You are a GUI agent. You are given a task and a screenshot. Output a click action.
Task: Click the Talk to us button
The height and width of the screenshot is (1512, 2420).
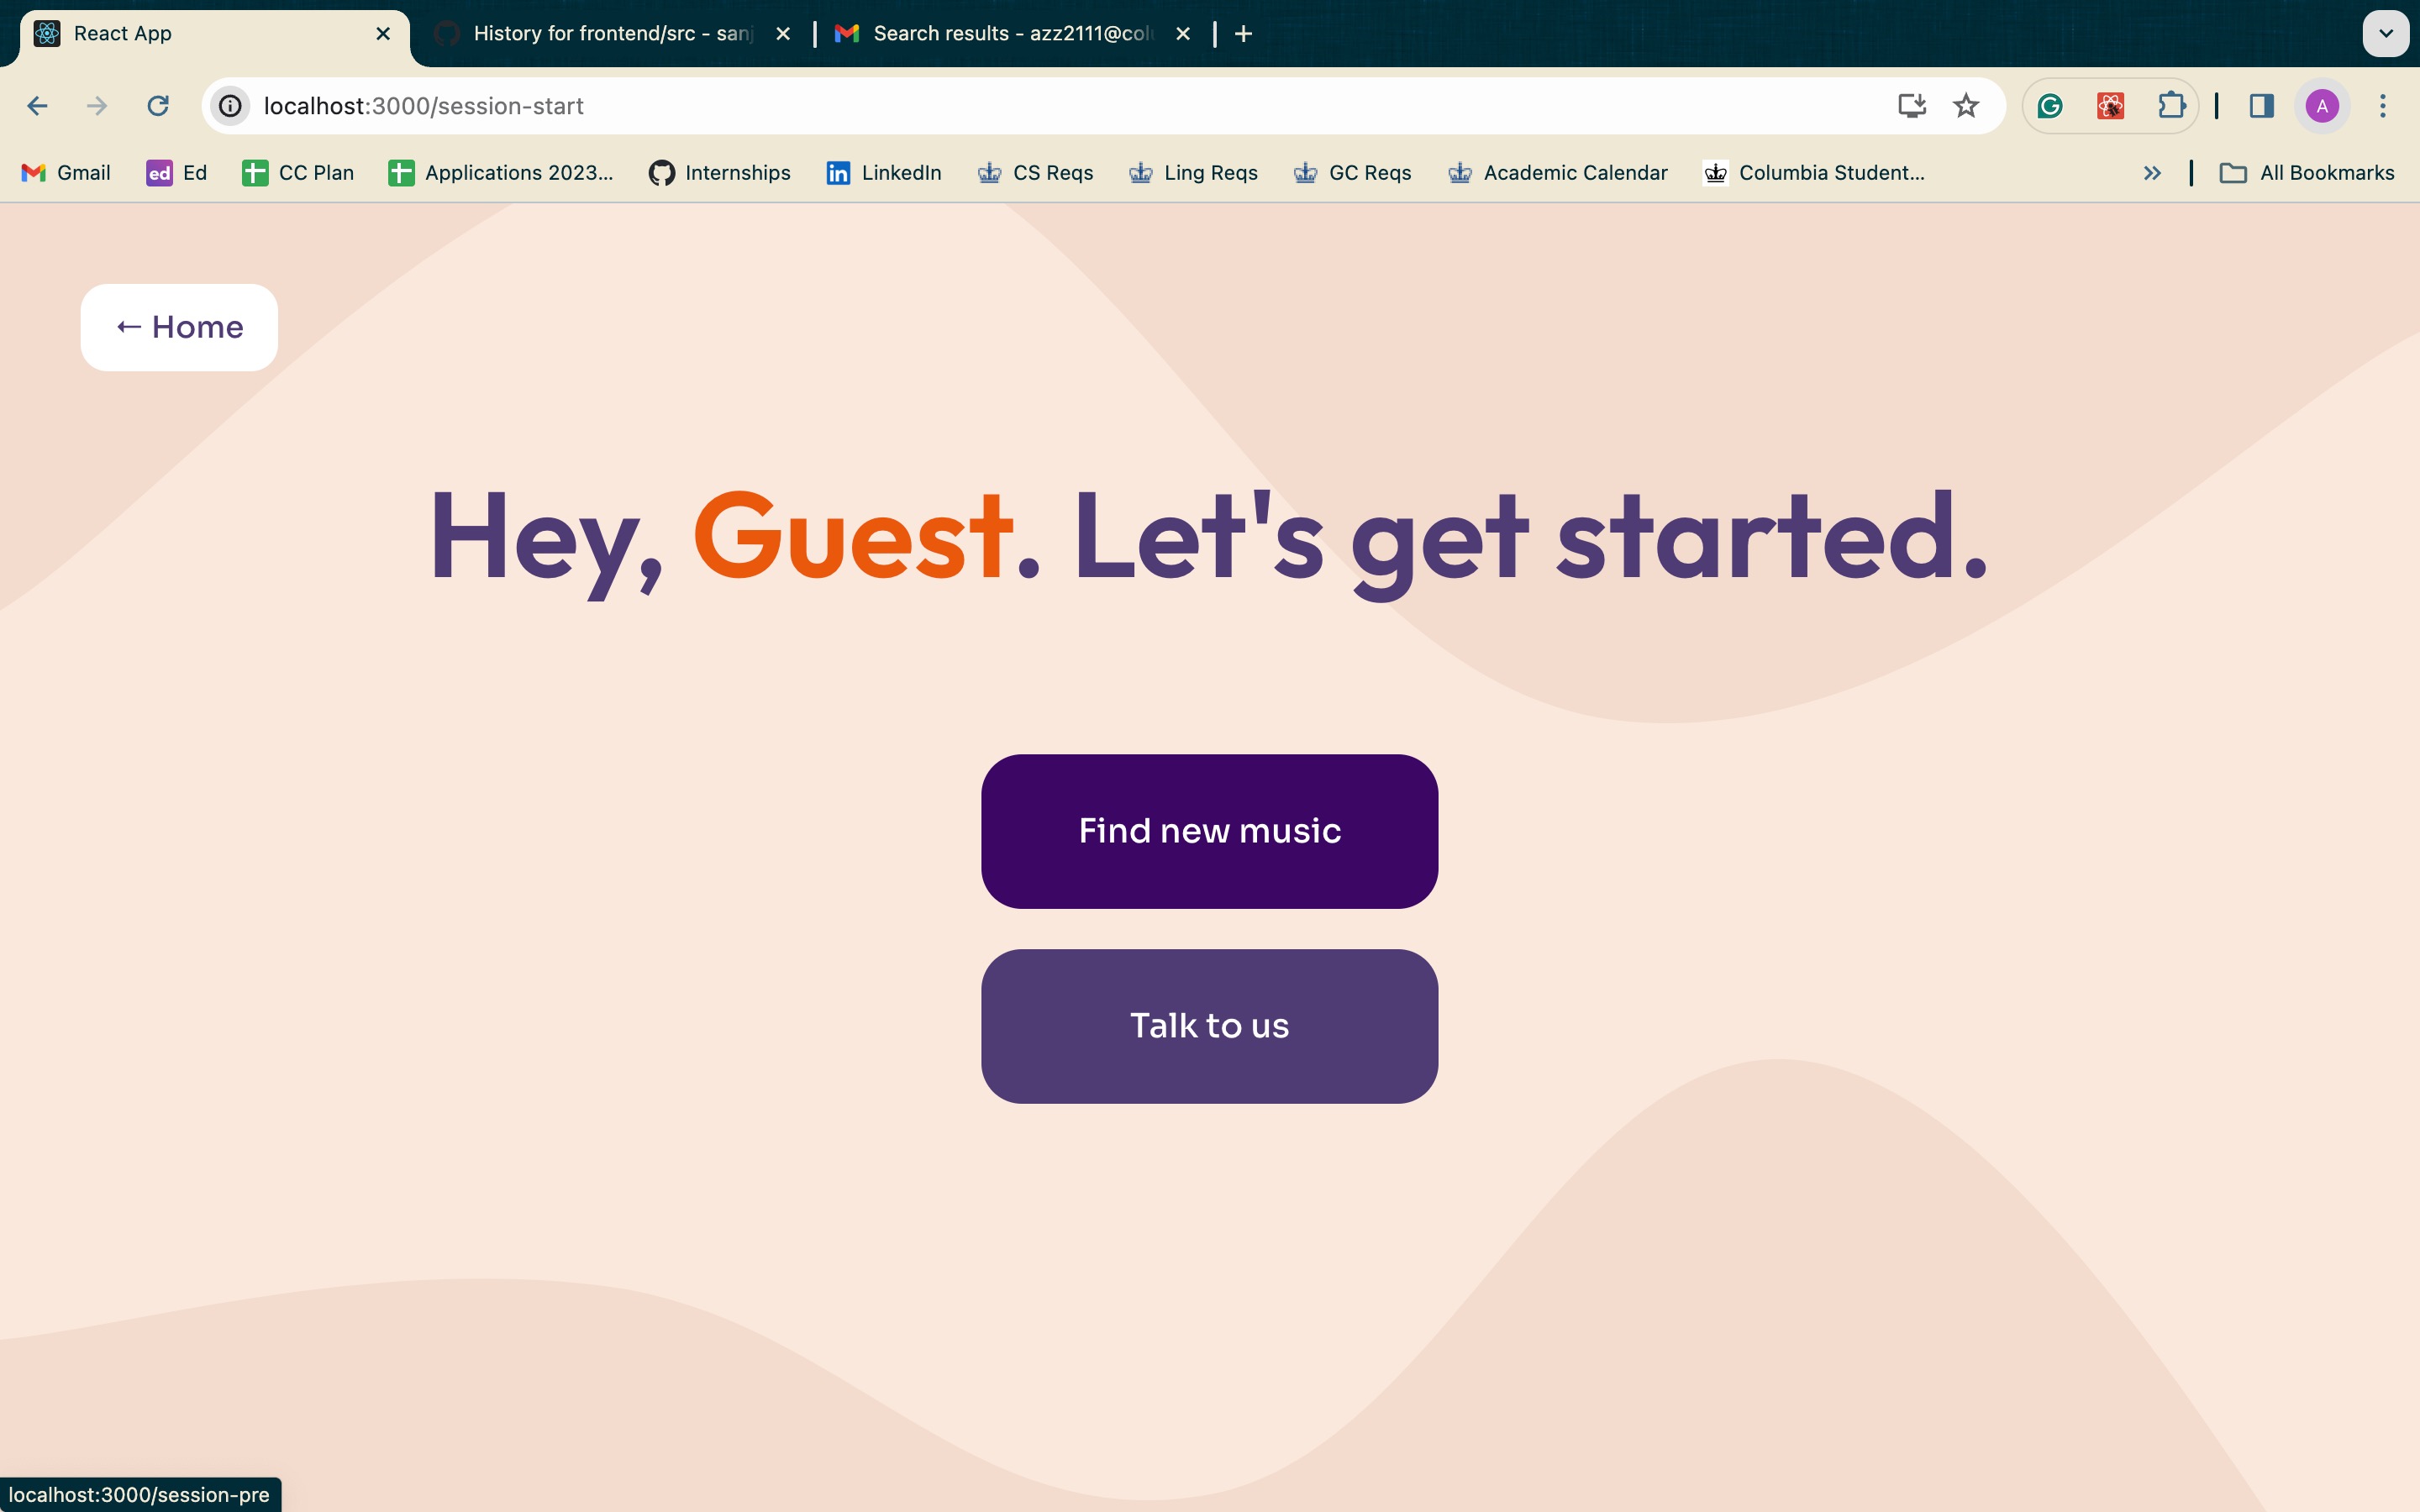(1209, 1026)
